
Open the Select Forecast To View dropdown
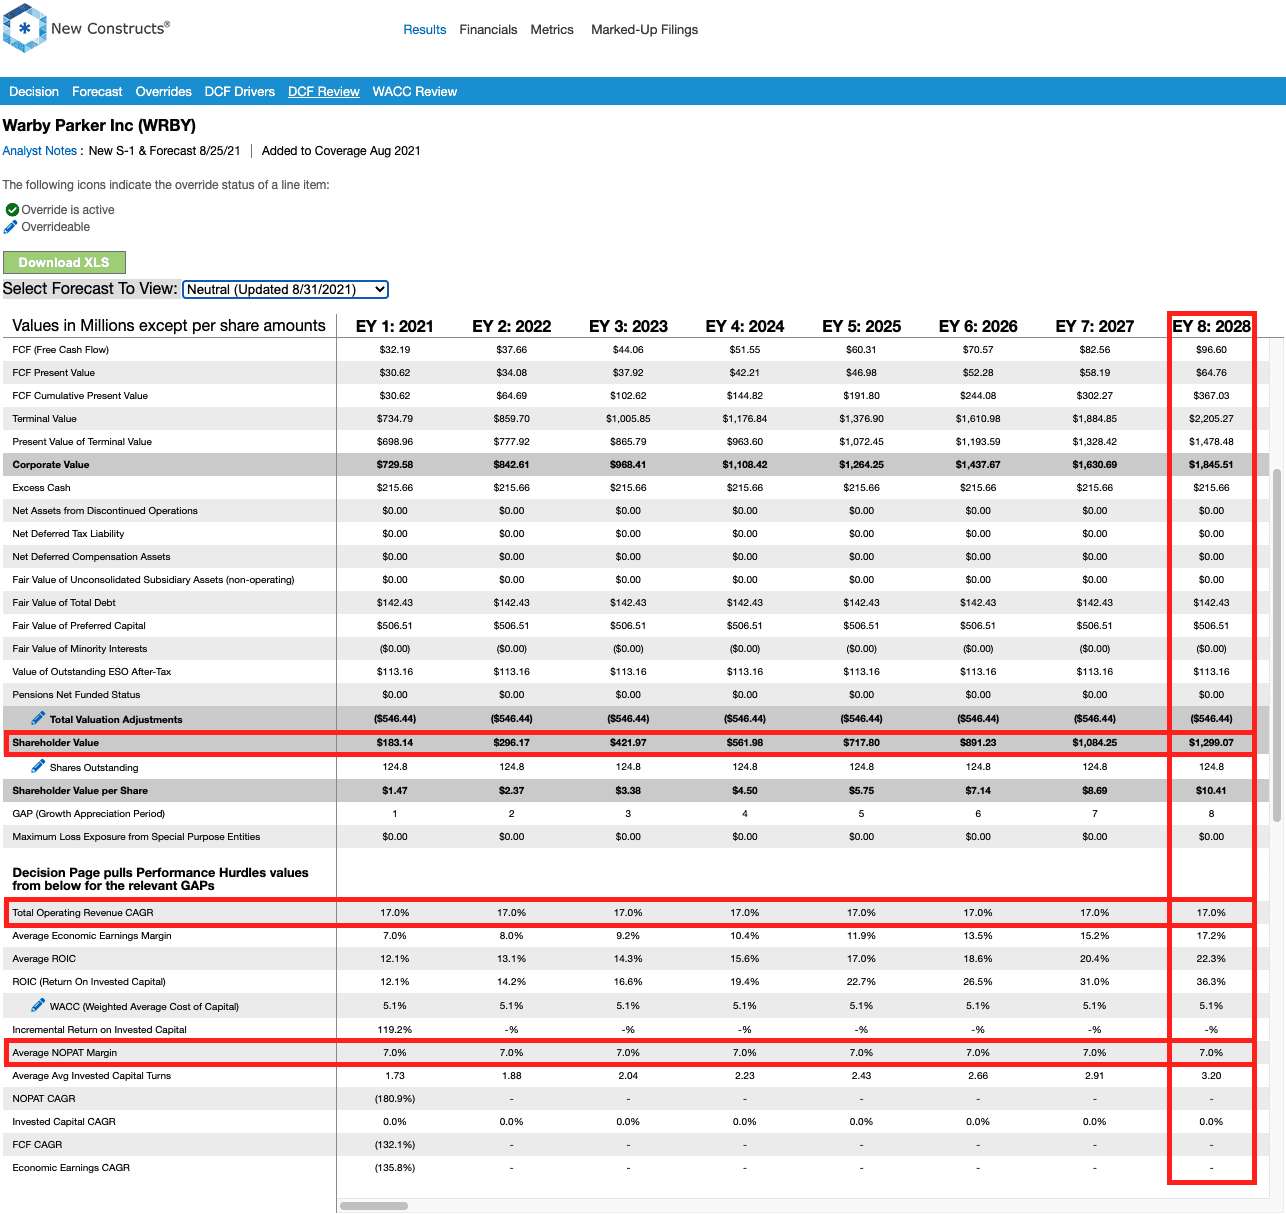pos(286,289)
